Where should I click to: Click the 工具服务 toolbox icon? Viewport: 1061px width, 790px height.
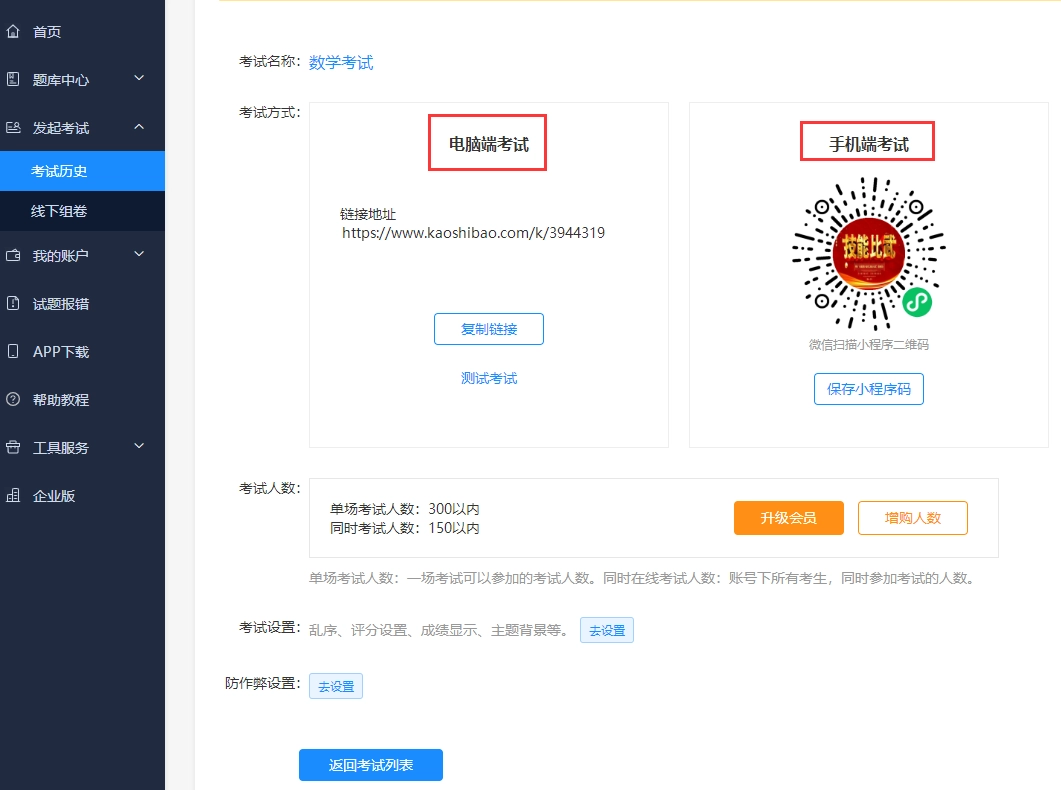13,447
